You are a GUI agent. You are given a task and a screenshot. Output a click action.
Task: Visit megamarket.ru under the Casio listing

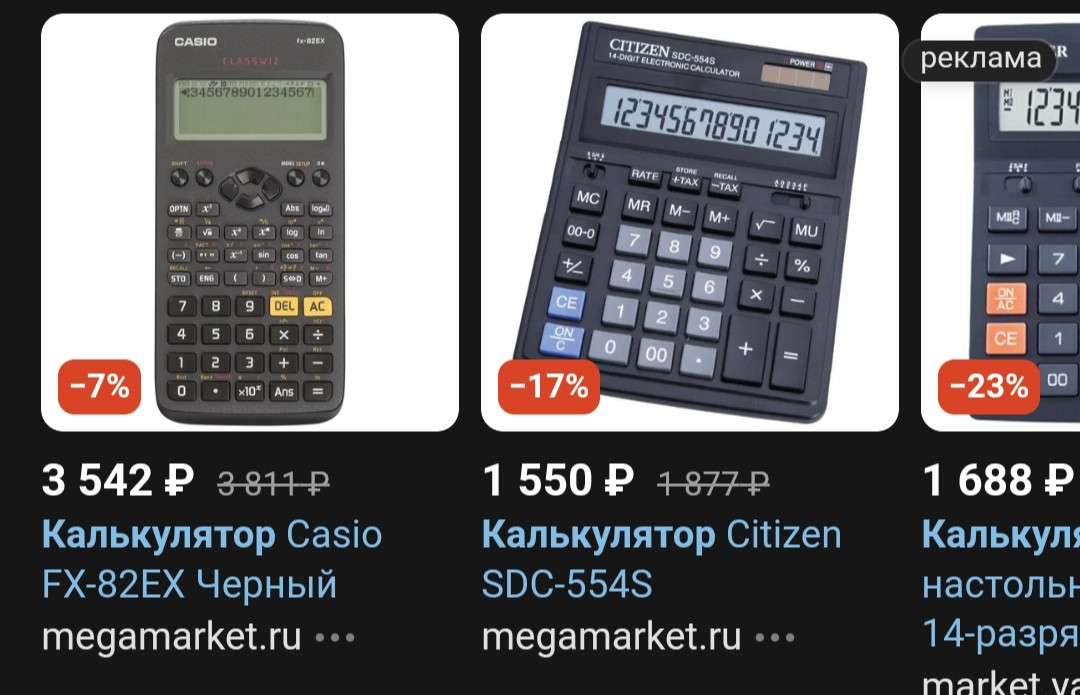(172, 637)
